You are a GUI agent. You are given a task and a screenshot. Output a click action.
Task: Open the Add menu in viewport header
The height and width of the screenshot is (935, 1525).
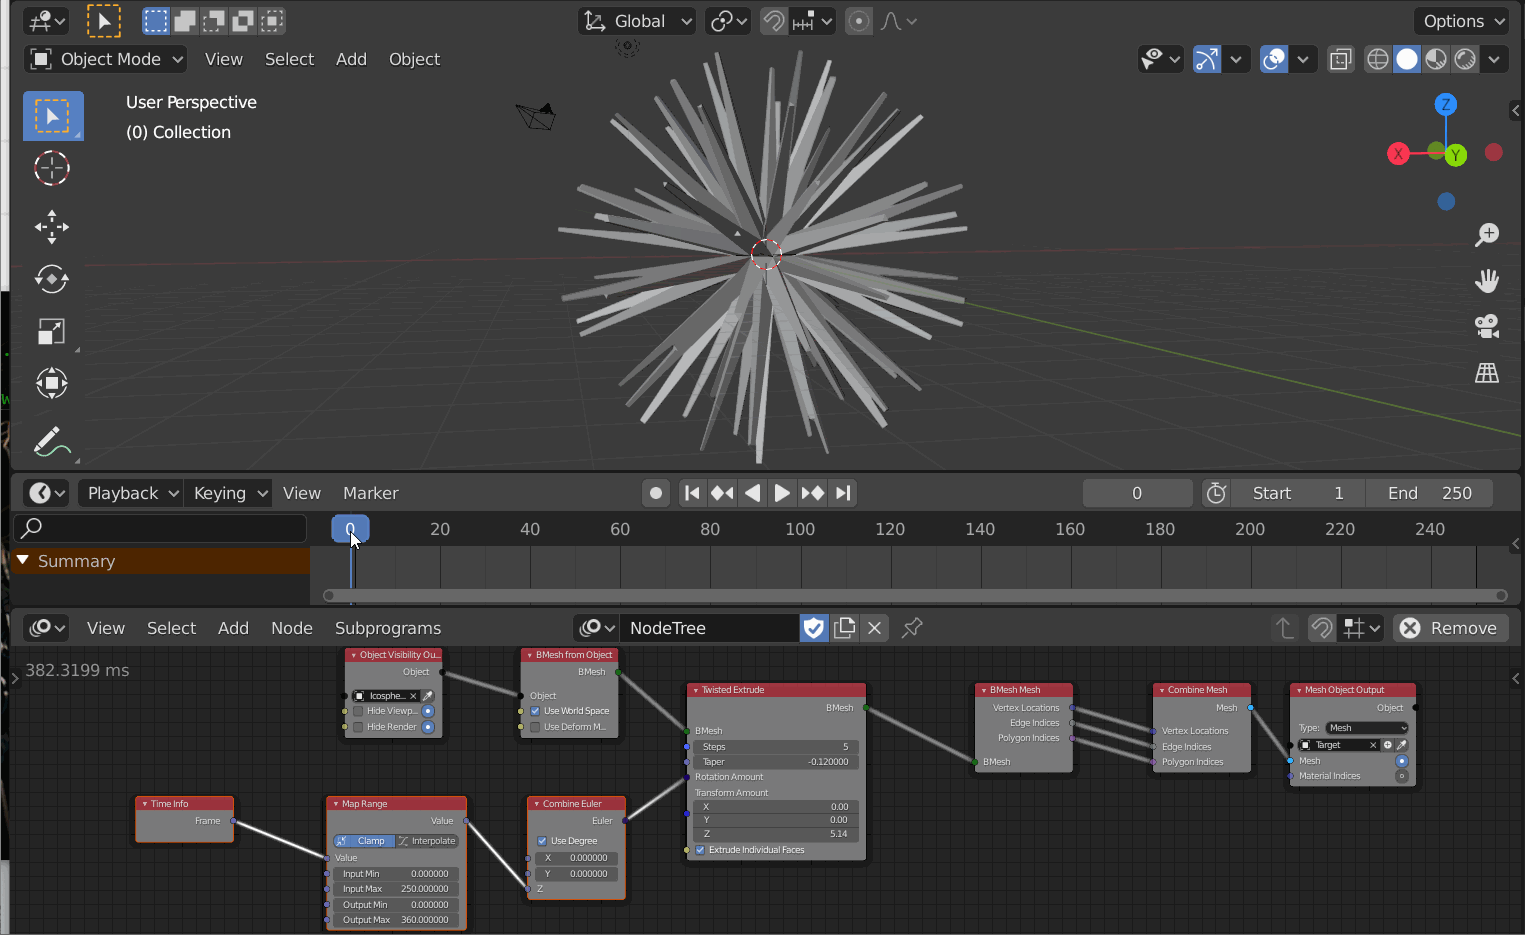coord(351,58)
